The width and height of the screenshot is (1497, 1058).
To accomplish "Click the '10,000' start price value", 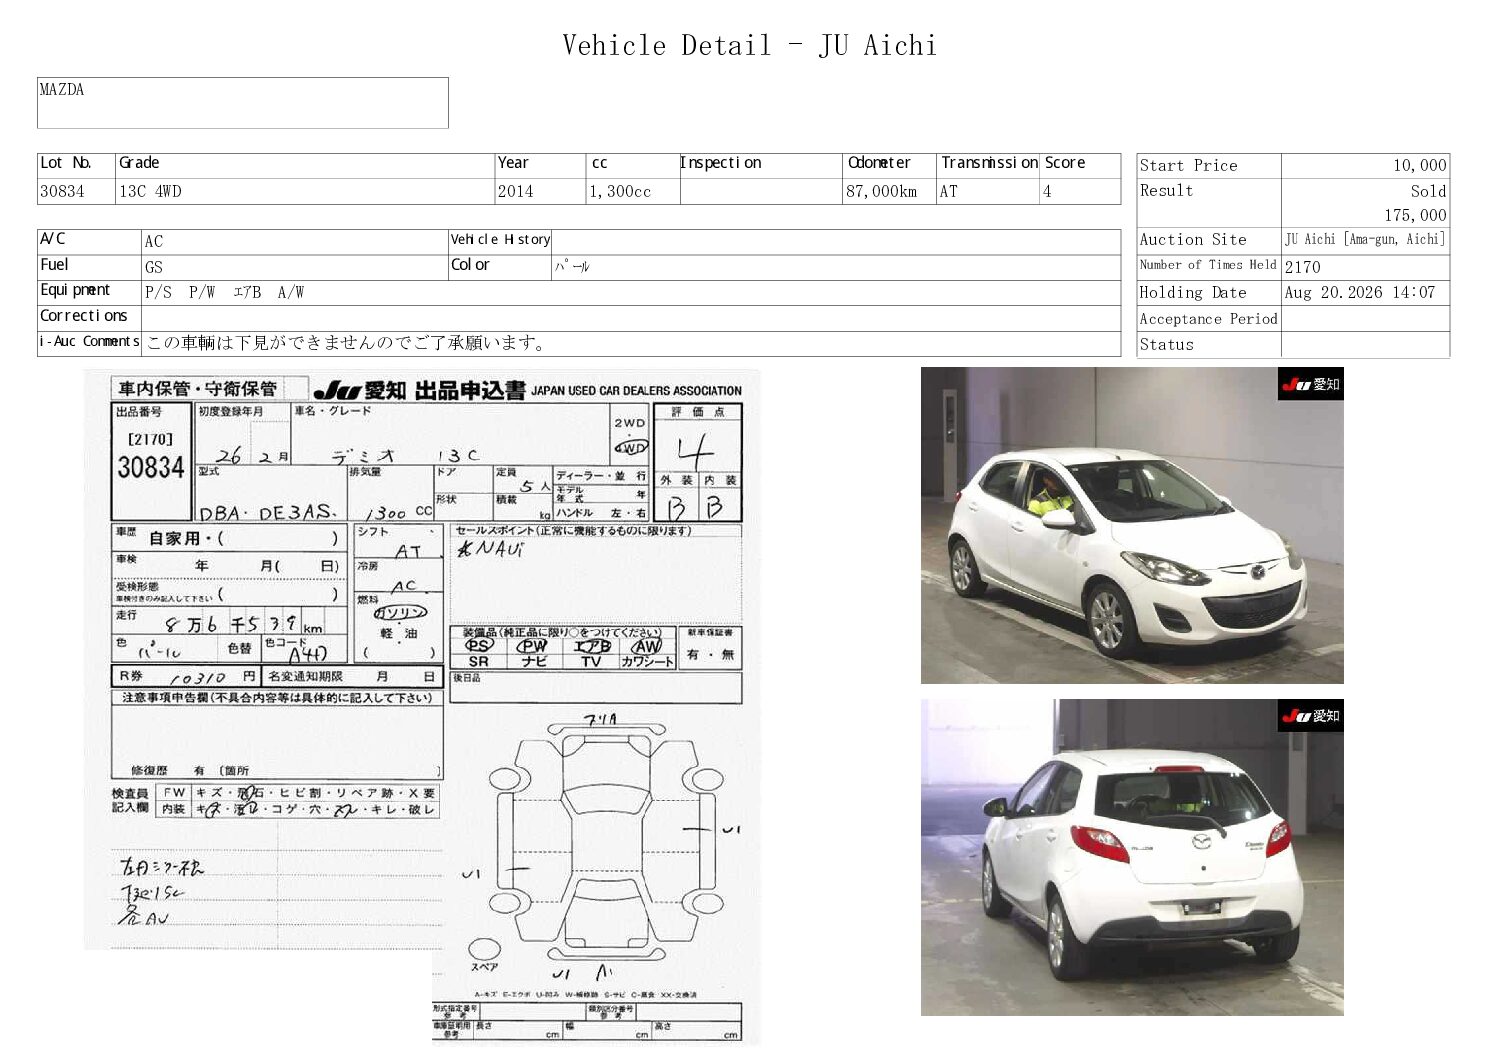I will click(1419, 166).
